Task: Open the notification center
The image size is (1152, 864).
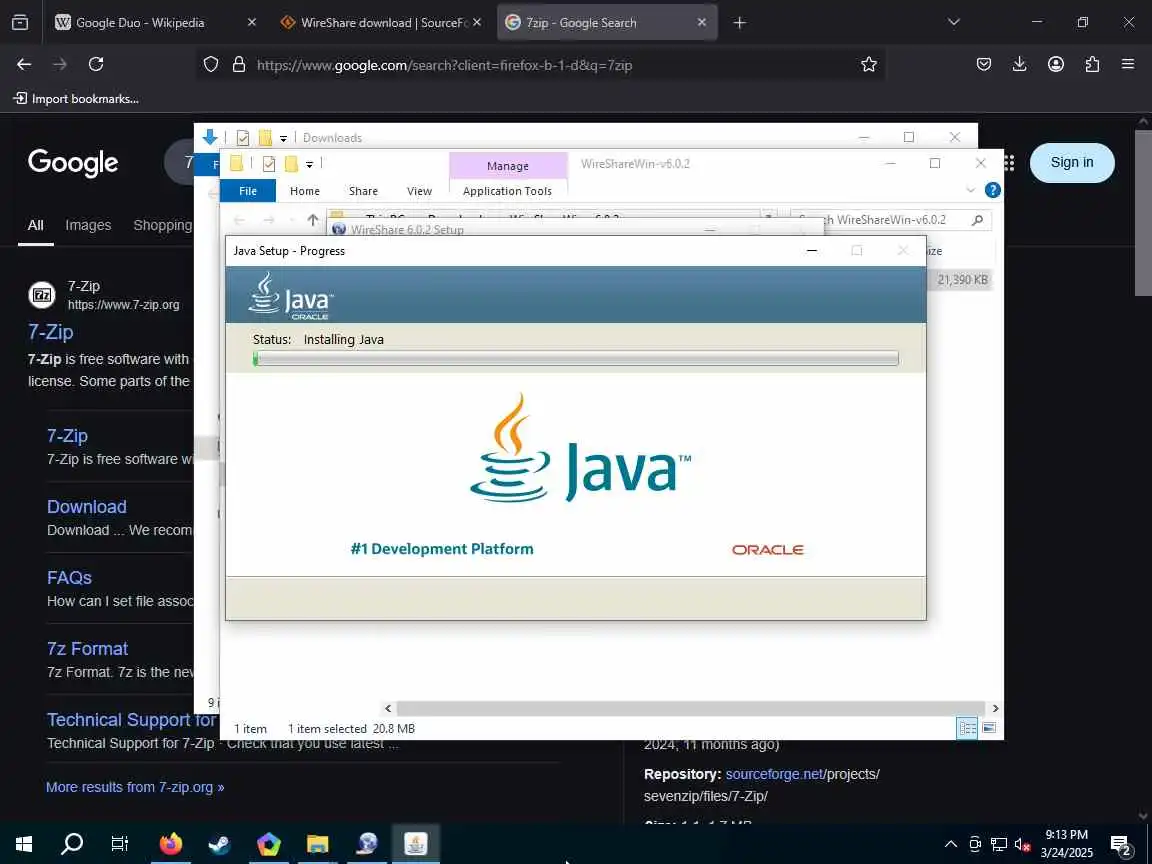Action: point(1121,844)
